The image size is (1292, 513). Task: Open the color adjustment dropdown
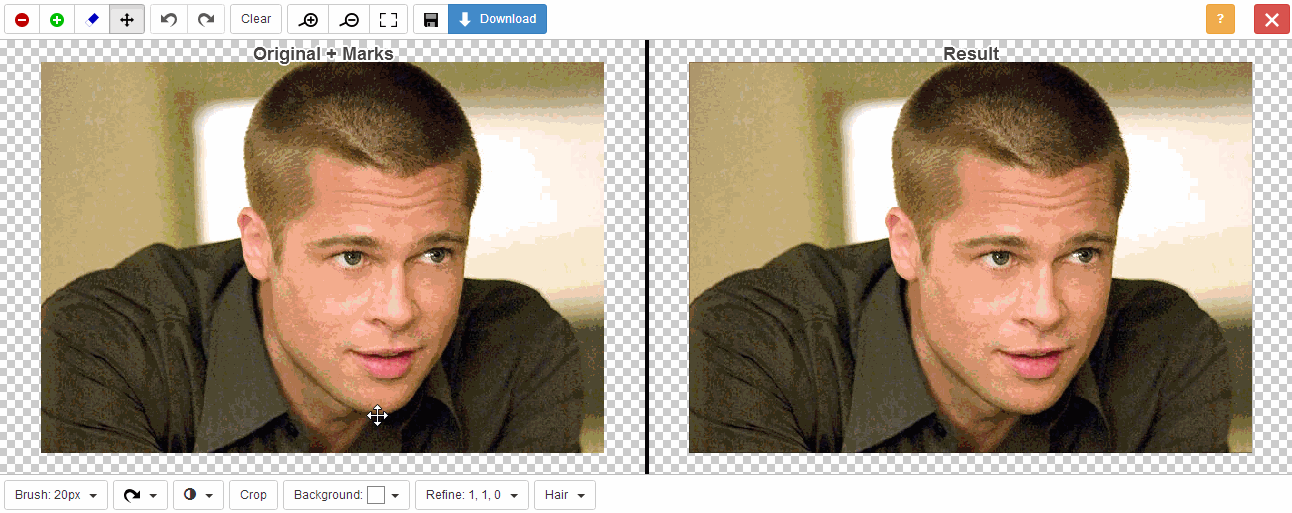coord(198,495)
